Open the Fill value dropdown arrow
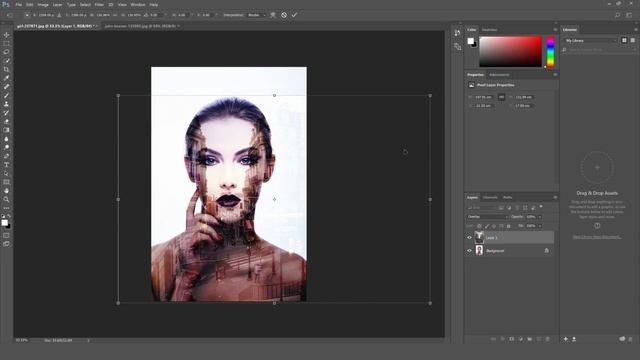This screenshot has width=640, height=360. click(x=540, y=226)
